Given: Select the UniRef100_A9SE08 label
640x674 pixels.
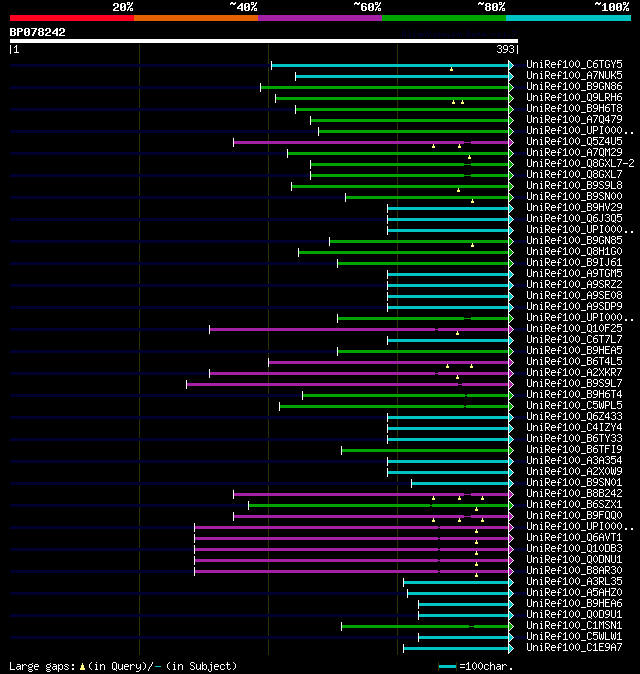Looking at the screenshot, I should click(574, 295).
